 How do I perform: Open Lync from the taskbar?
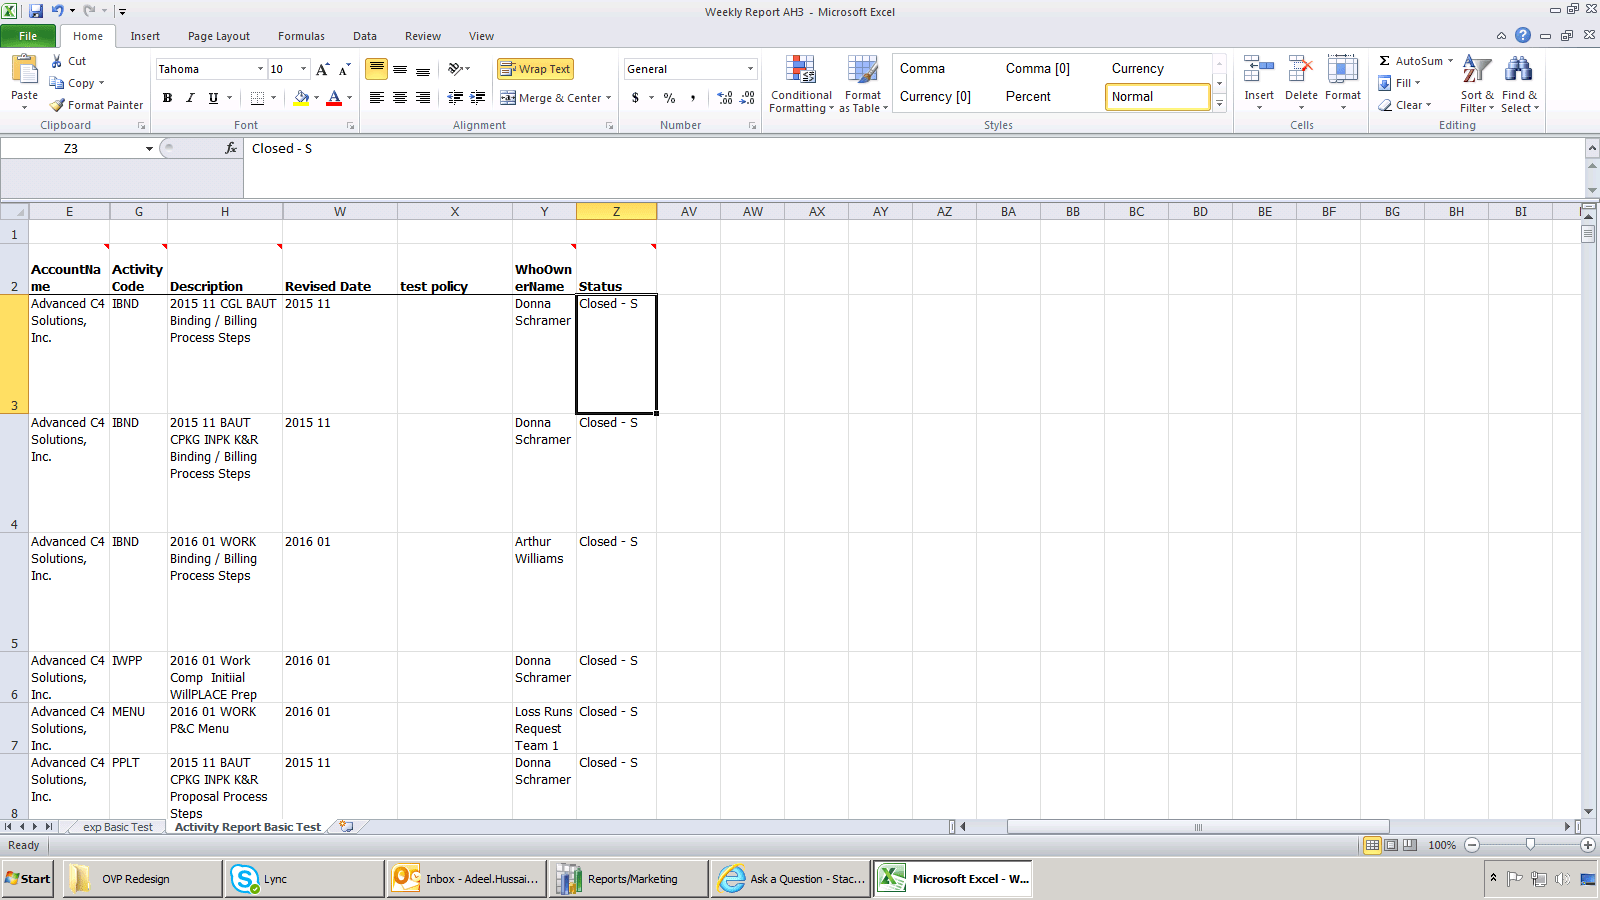coord(304,879)
